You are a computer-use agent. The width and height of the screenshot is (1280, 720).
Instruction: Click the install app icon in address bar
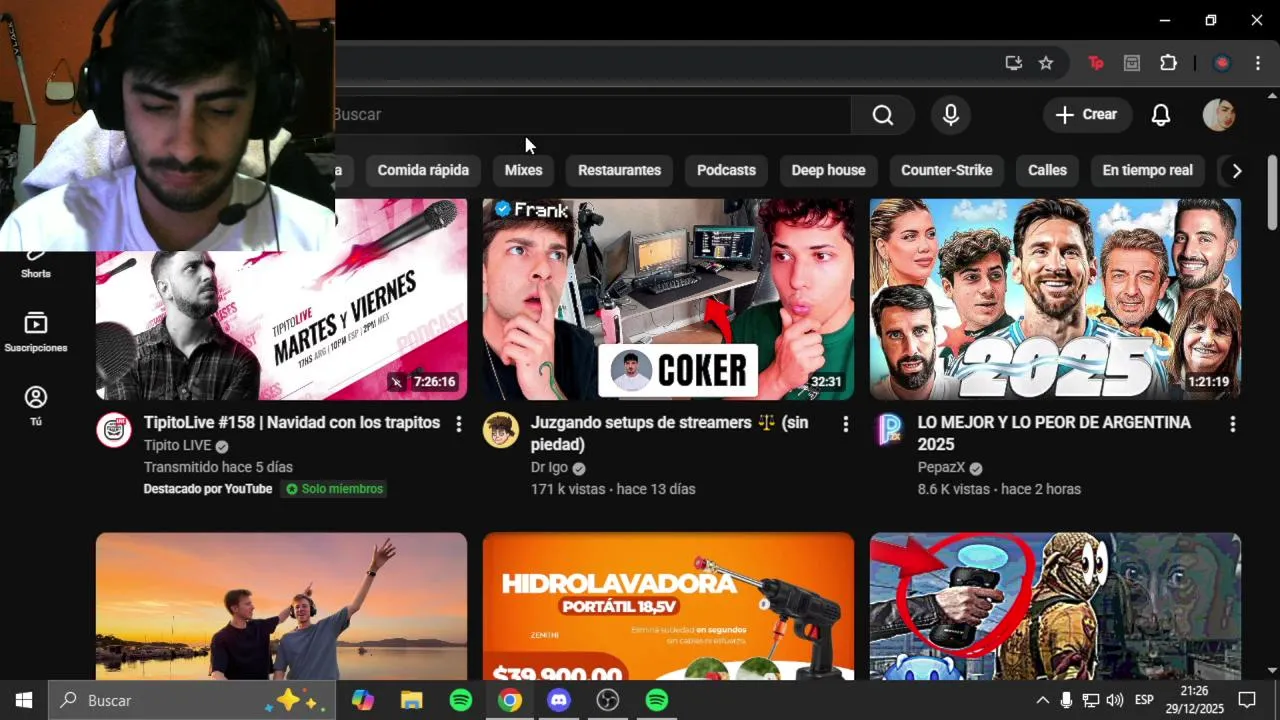[1014, 63]
